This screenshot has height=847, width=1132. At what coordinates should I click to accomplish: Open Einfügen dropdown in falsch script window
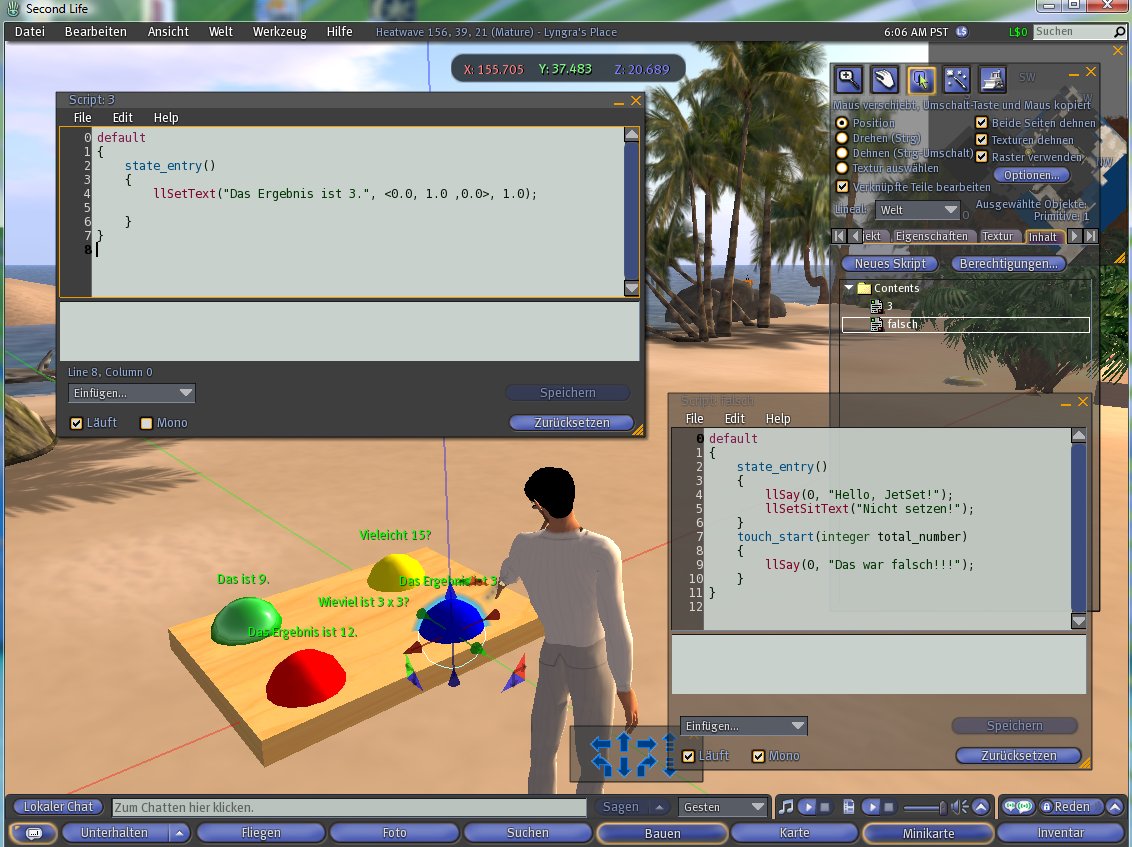click(x=744, y=726)
